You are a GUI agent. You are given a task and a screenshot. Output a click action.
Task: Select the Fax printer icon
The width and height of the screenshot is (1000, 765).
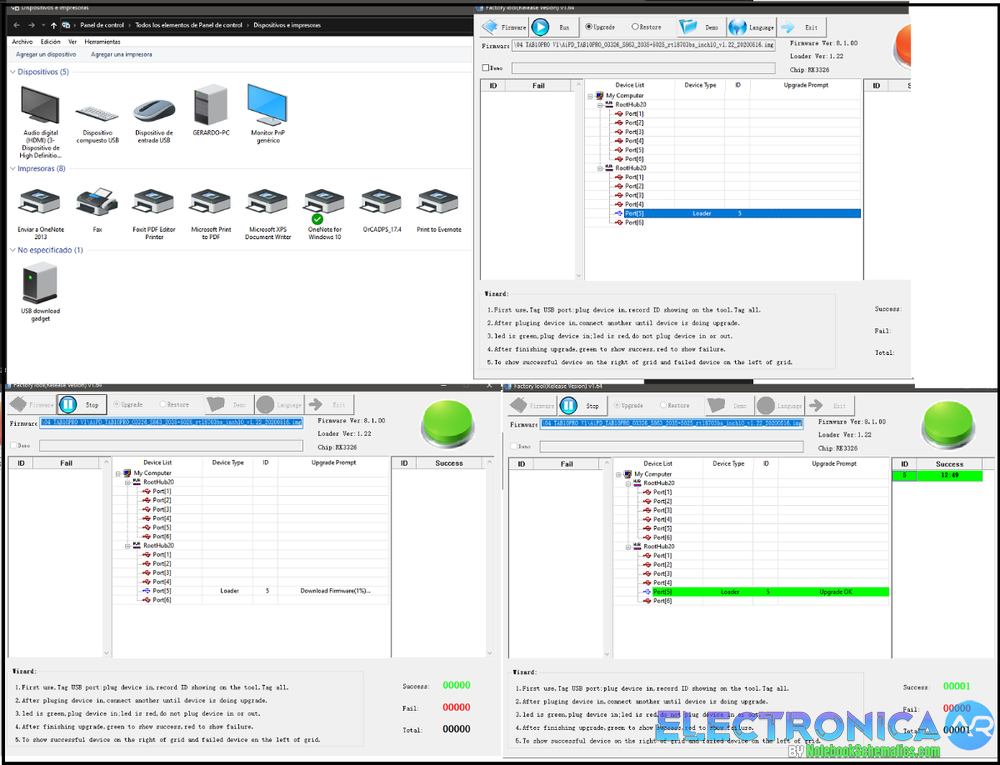click(x=97, y=208)
